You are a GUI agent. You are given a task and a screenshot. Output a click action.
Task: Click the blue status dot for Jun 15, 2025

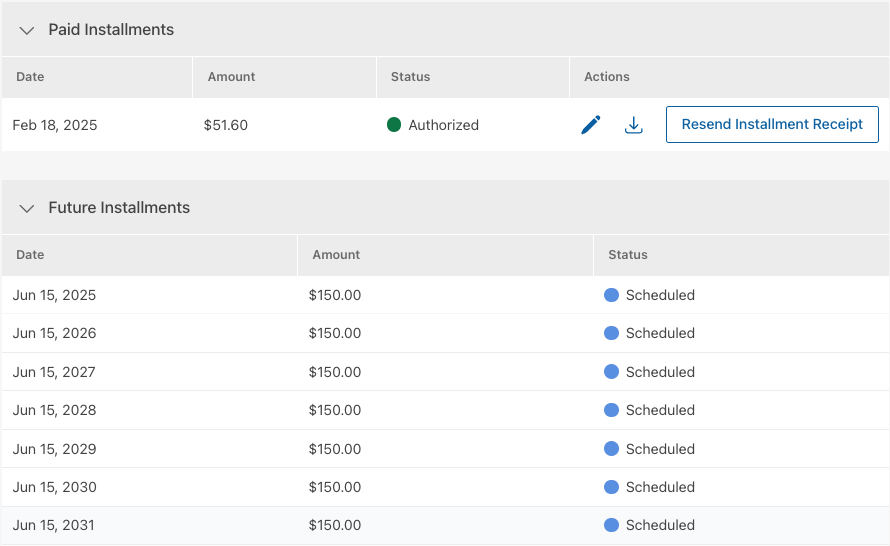click(x=611, y=295)
